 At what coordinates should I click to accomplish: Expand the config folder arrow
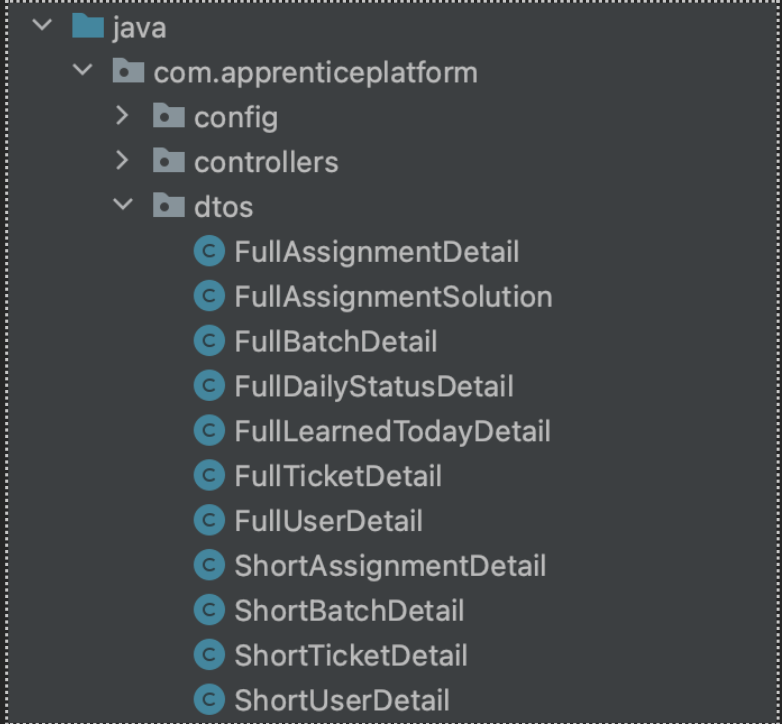pos(122,116)
